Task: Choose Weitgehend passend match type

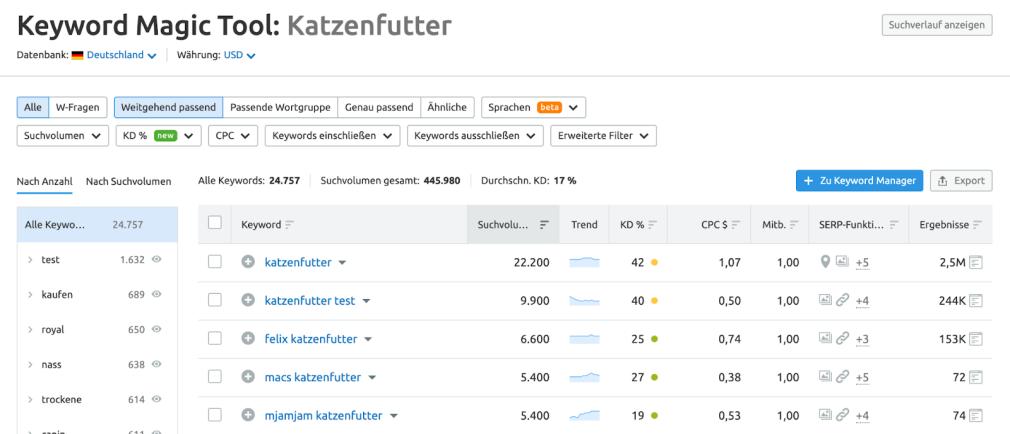Action: pos(168,108)
